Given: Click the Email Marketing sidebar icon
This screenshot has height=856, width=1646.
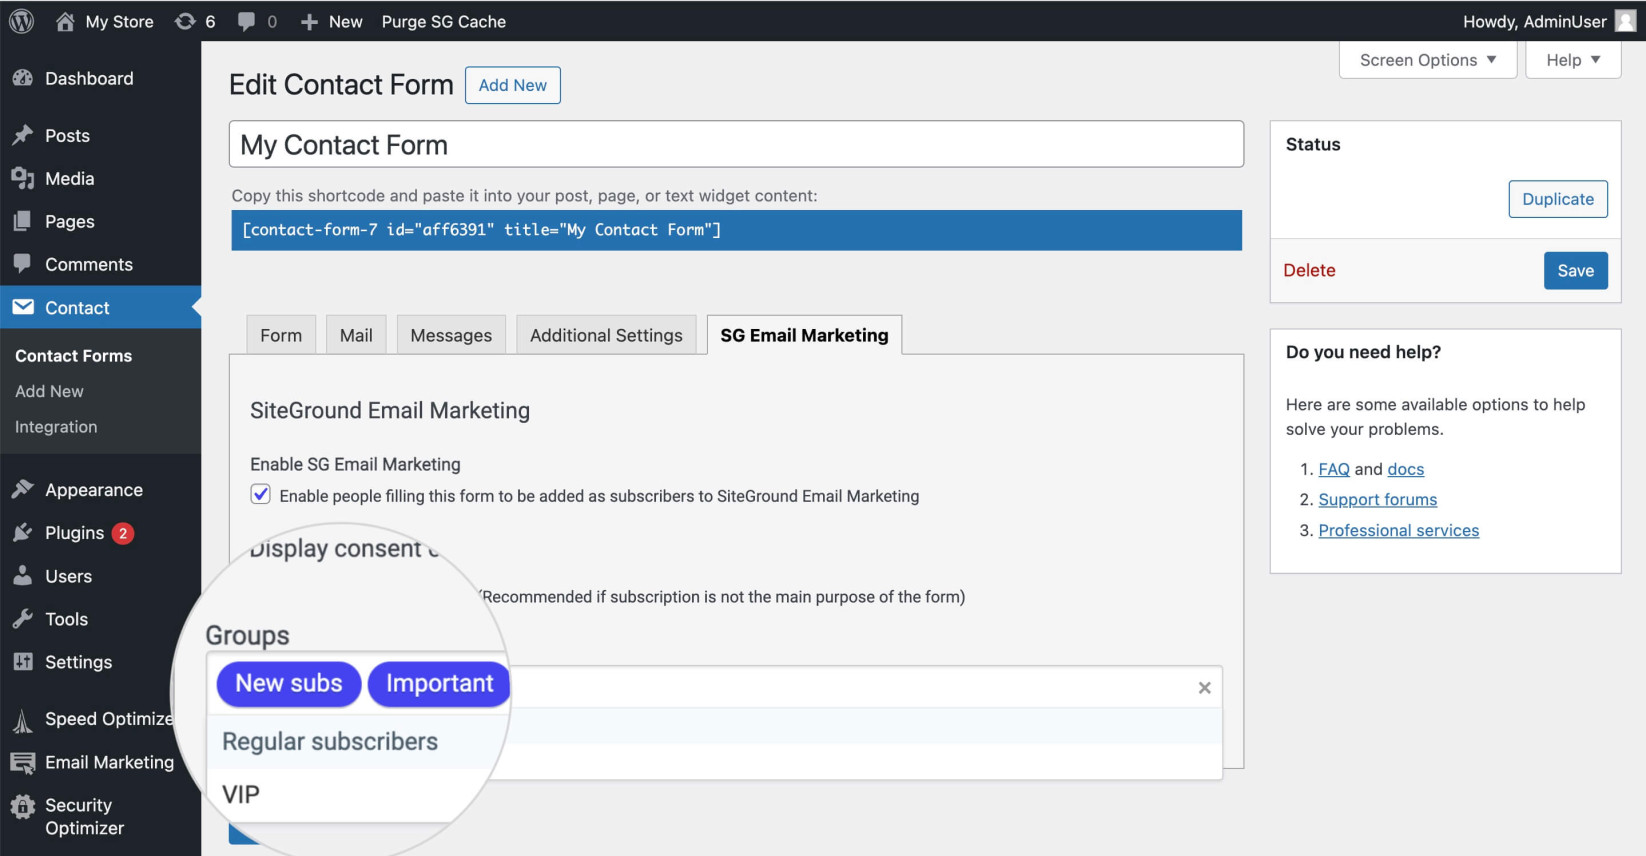Looking at the screenshot, I should point(23,763).
